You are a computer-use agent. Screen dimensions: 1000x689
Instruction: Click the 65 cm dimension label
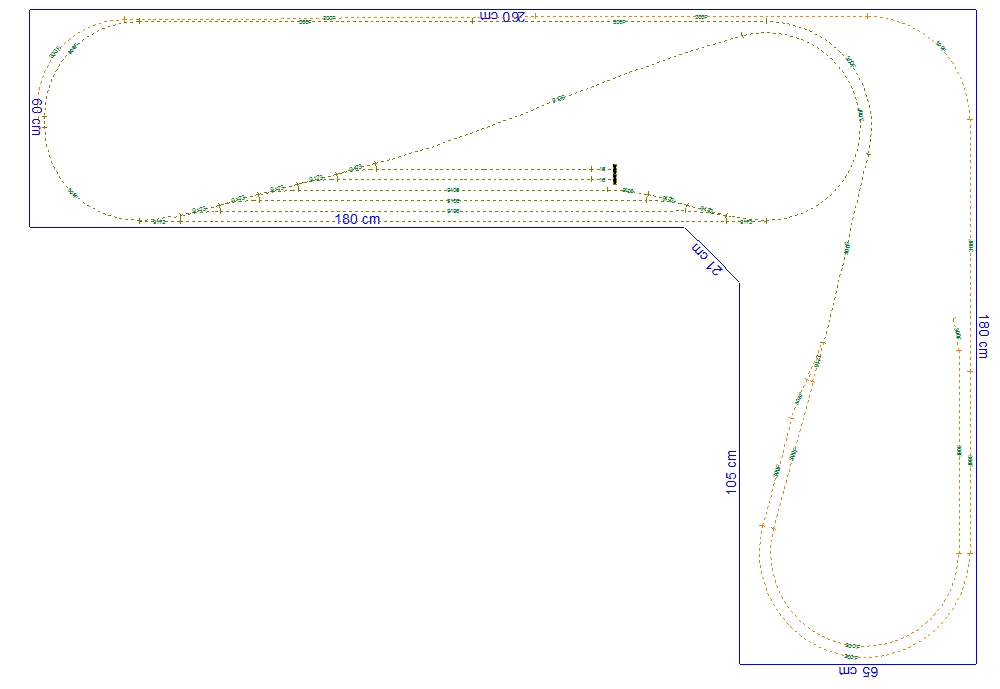(x=858, y=671)
